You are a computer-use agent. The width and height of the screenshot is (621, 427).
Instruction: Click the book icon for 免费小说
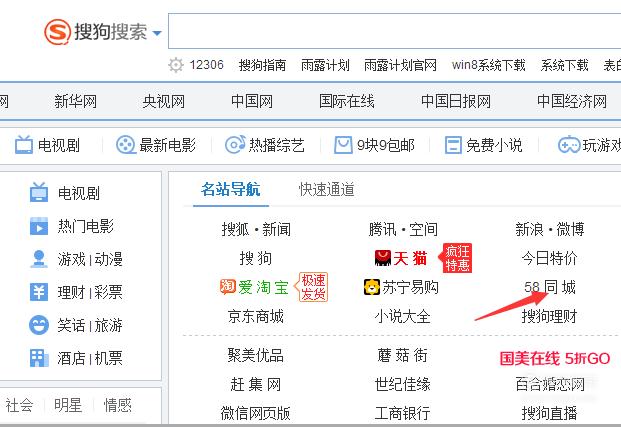[453, 145]
